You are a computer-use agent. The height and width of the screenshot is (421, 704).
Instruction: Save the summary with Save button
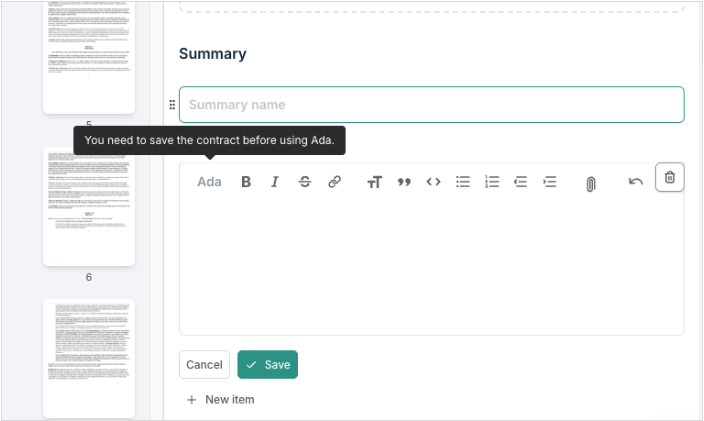coord(267,365)
